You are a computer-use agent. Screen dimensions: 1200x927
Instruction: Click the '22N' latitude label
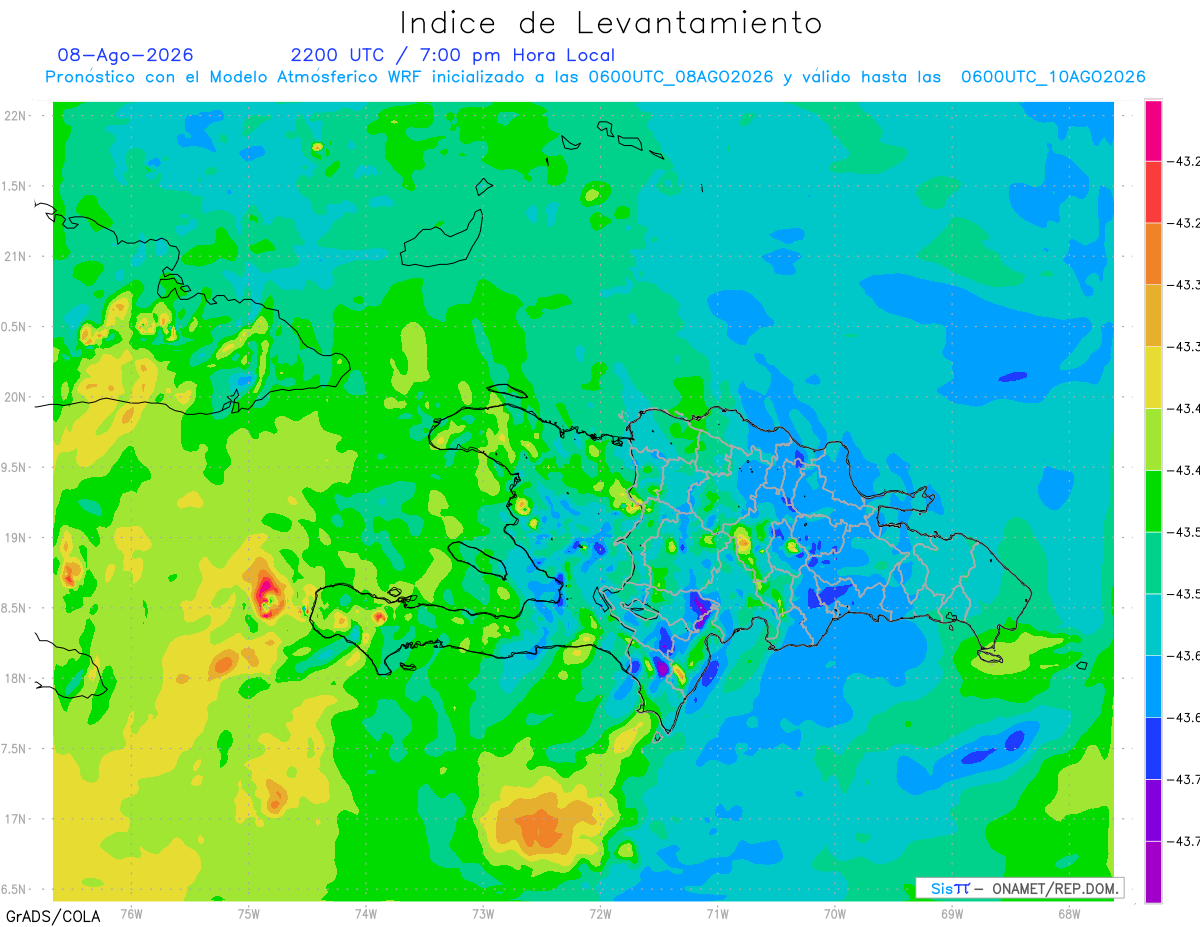16,116
